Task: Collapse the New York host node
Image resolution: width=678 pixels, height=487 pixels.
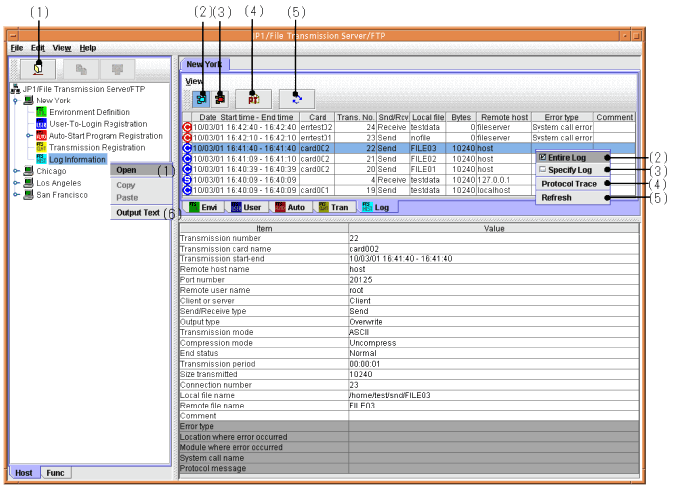Action: pos(15,100)
